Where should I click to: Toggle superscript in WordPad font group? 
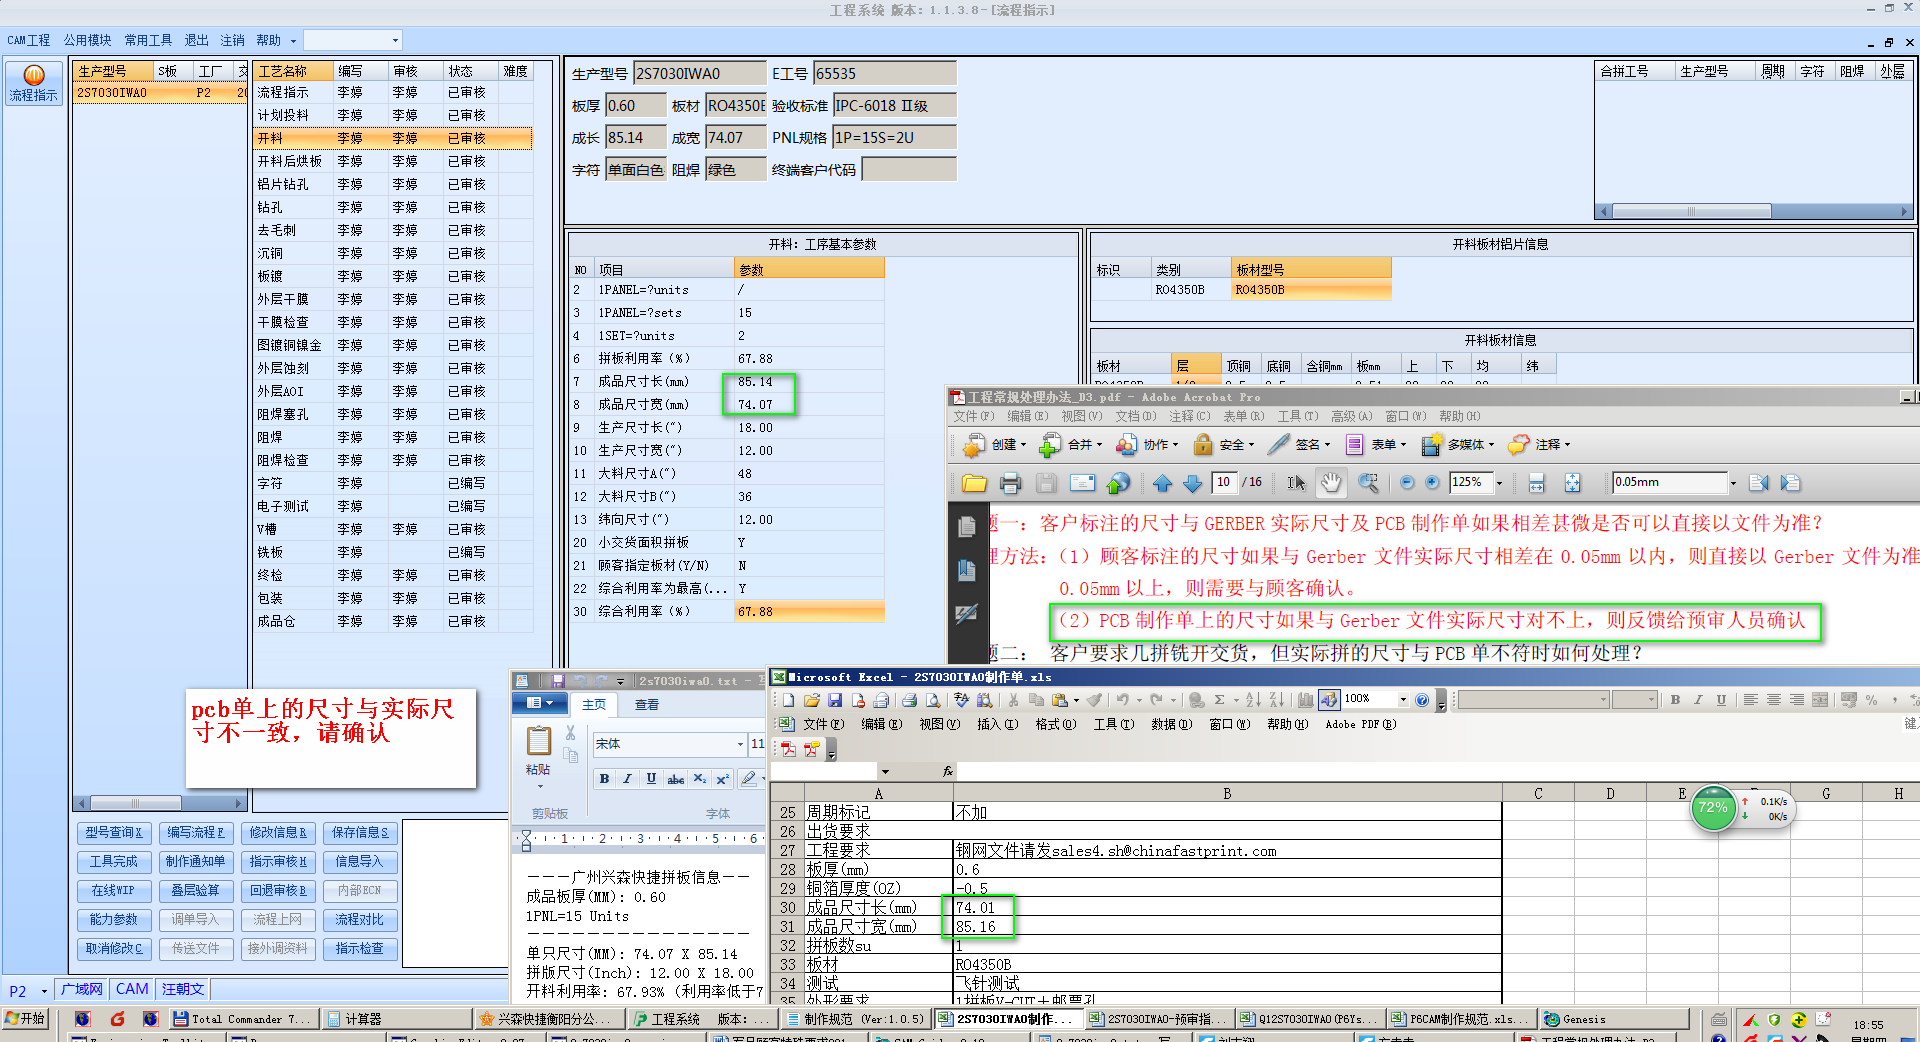tap(722, 779)
